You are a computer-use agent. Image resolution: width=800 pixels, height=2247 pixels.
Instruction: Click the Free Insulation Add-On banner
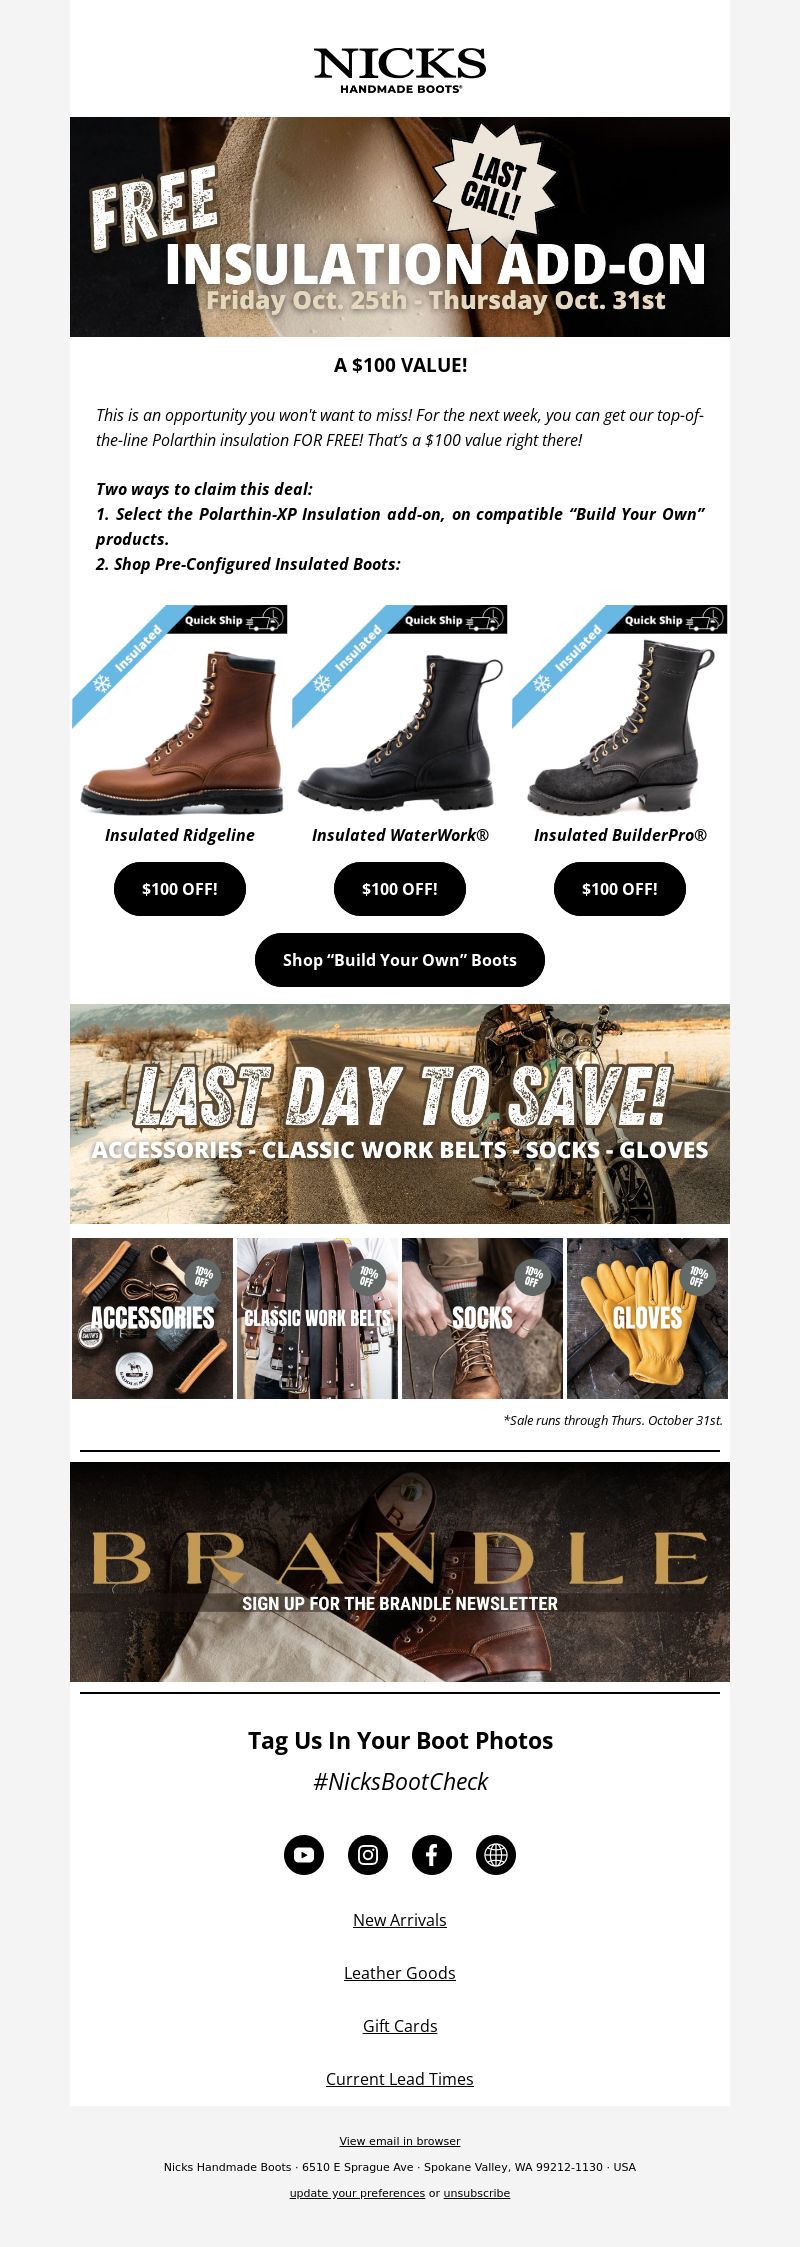tap(400, 227)
